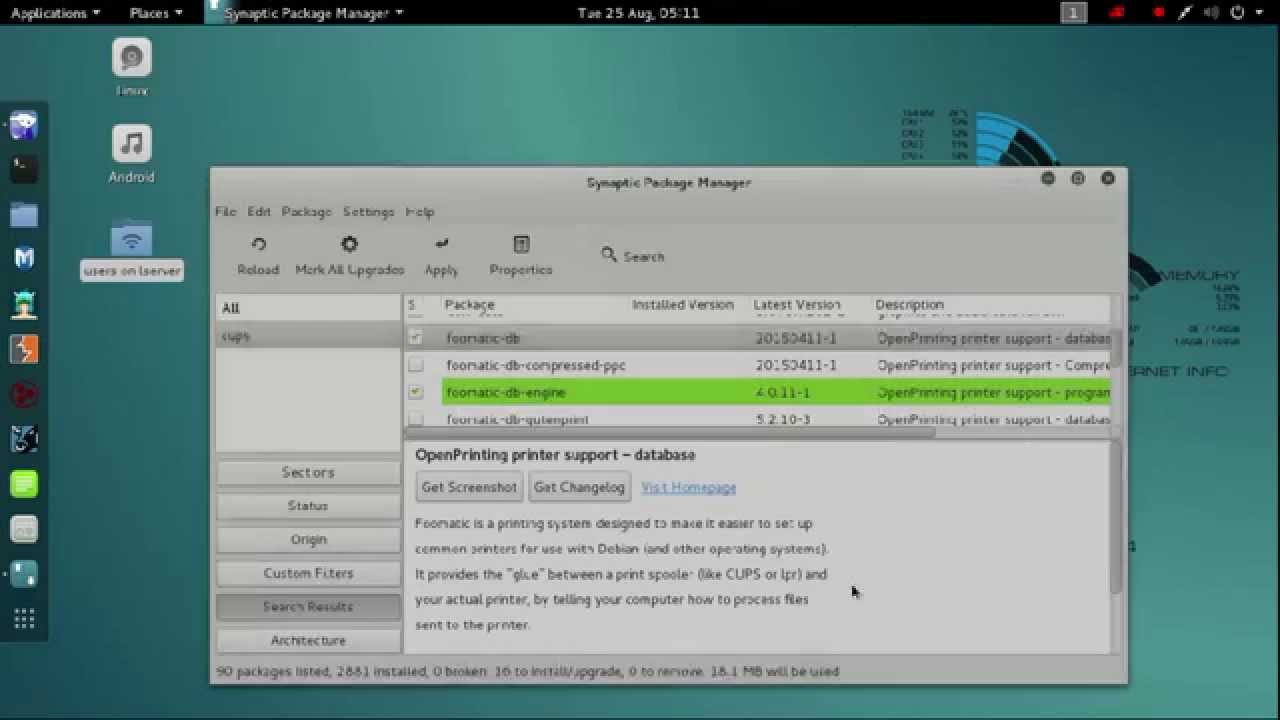This screenshot has height=720, width=1280.
Task: Switch to the Architecture filter
Action: click(308, 640)
